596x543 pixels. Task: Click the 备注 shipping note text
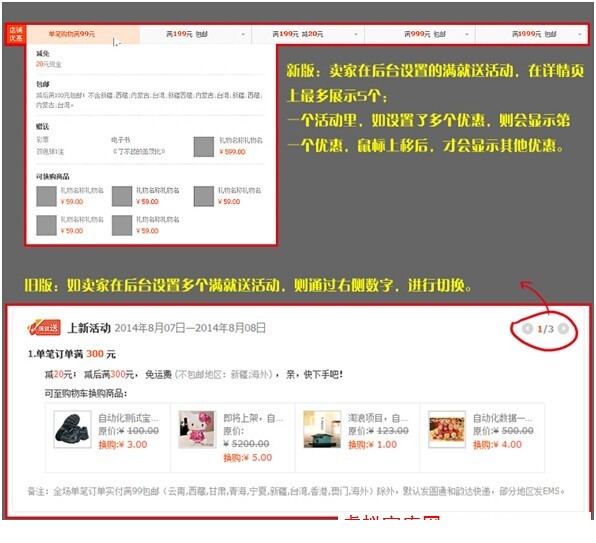pos(296,491)
